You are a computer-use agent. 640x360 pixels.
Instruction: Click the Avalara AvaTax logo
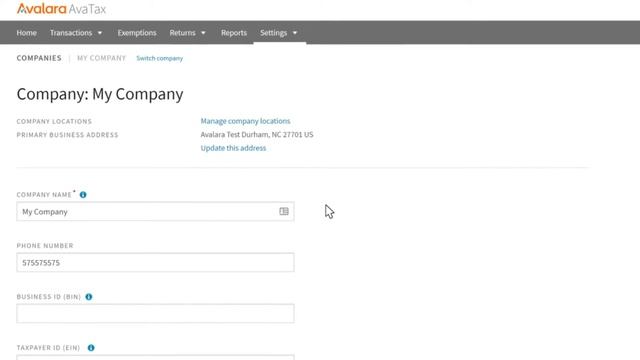pyautogui.click(x=61, y=9)
